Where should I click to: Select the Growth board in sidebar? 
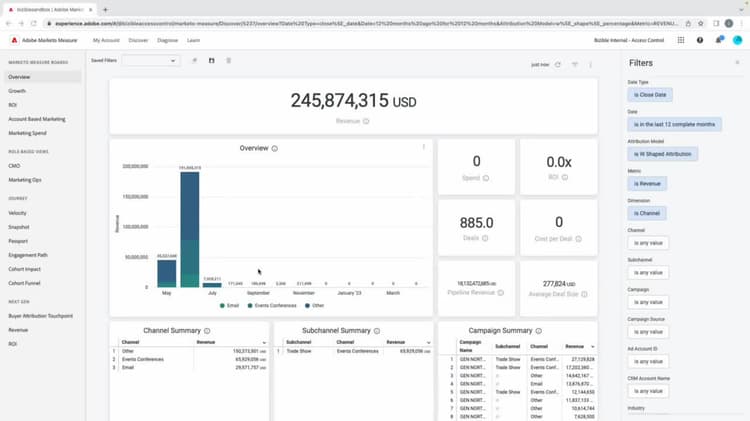[17, 91]
